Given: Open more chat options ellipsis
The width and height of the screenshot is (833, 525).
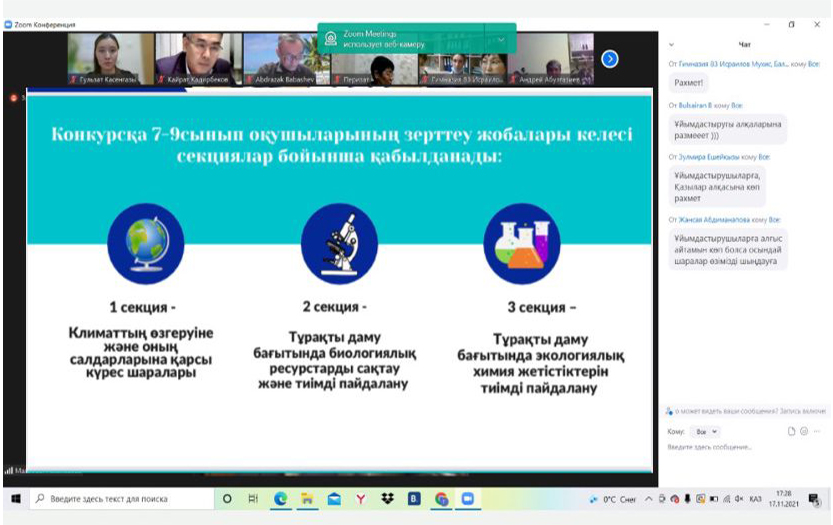Looking at the screenshot, I should (x=817, y=431).
